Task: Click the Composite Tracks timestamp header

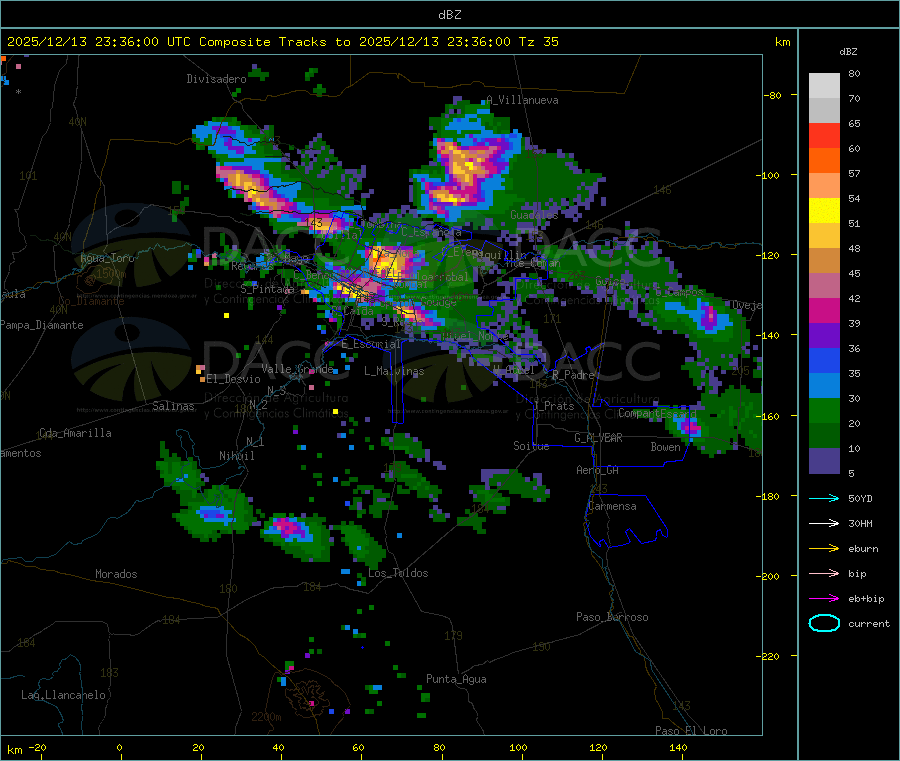Action: click(282, 42)
